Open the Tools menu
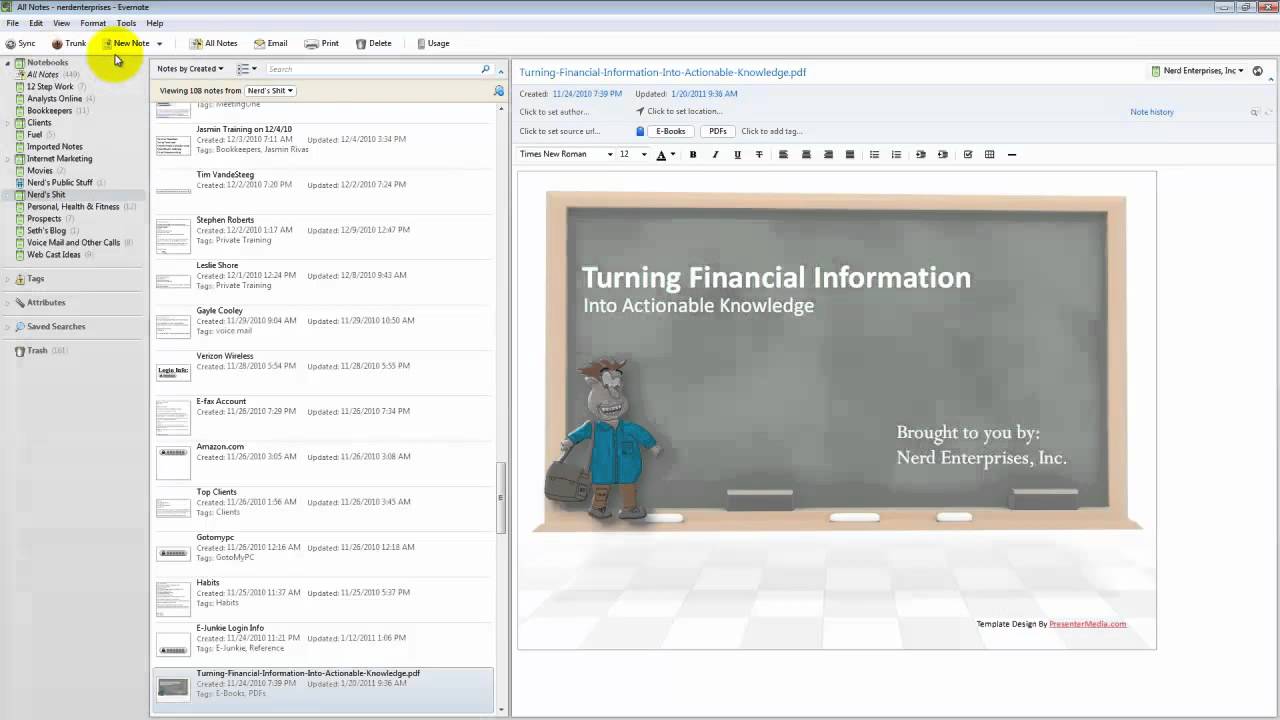This screenshot has width=1280, height=720. (126, 23)
